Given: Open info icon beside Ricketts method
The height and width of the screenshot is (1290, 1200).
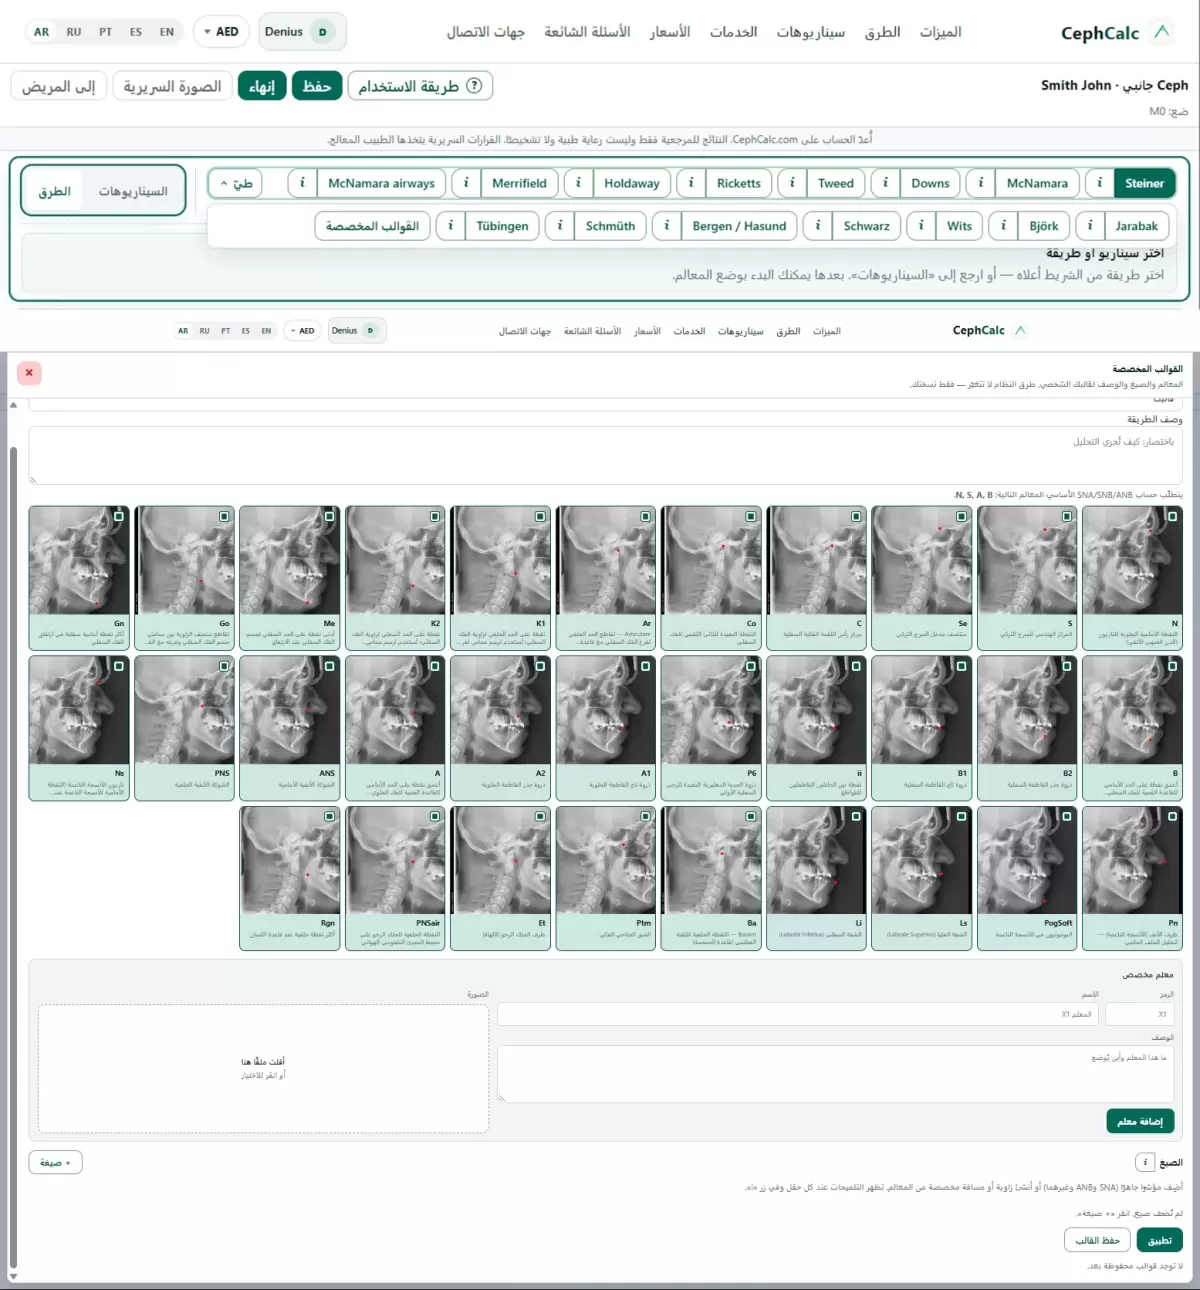Looking at the screenshot, I should (691, 183).
